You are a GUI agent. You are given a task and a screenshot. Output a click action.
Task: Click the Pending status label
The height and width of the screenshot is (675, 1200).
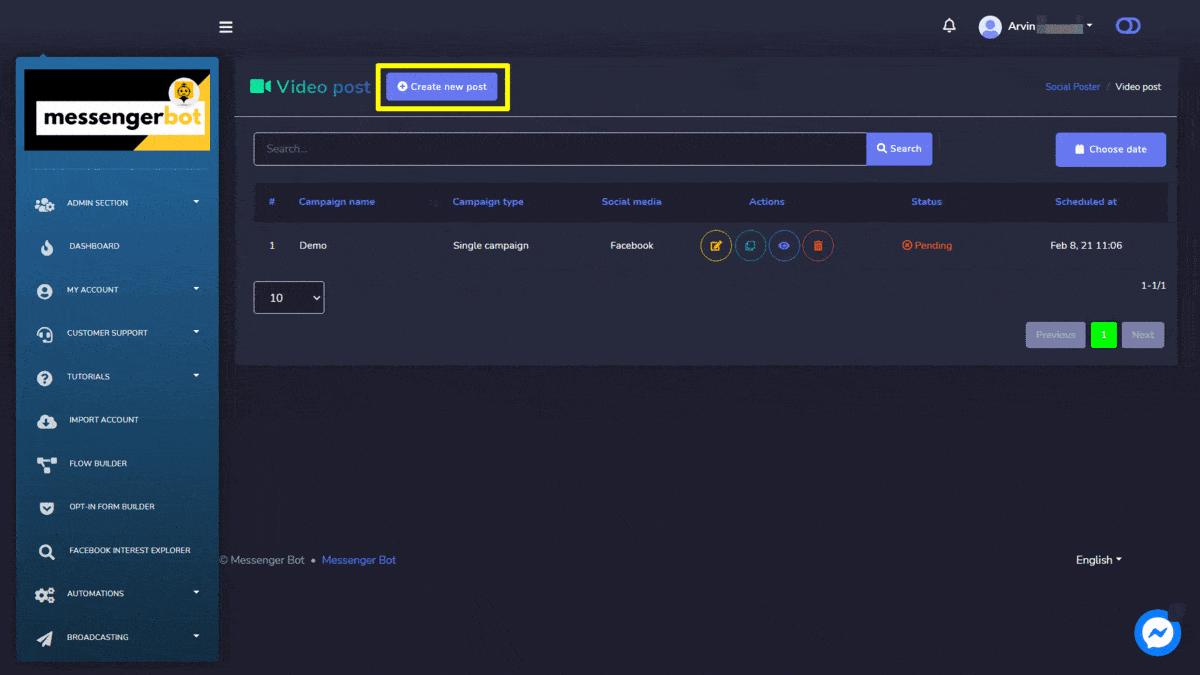click(927, 246)
